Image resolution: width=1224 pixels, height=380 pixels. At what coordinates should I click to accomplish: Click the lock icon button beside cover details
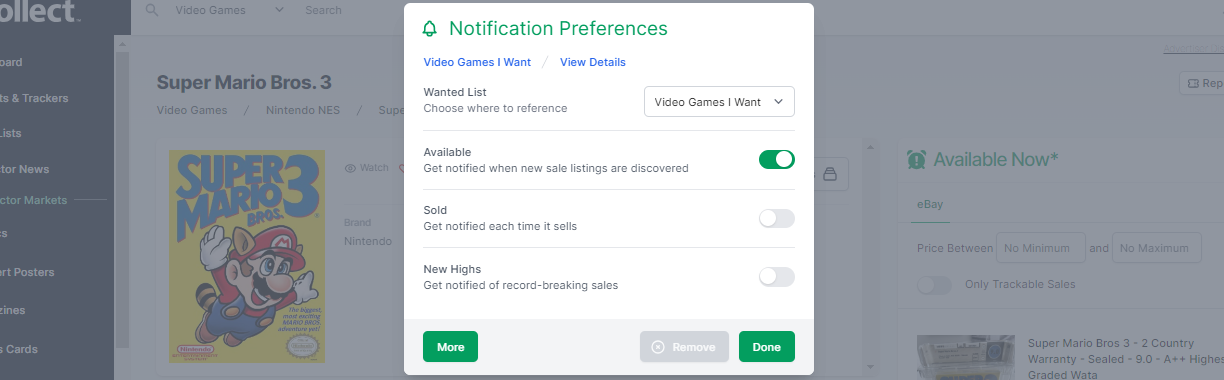[830, 174]
